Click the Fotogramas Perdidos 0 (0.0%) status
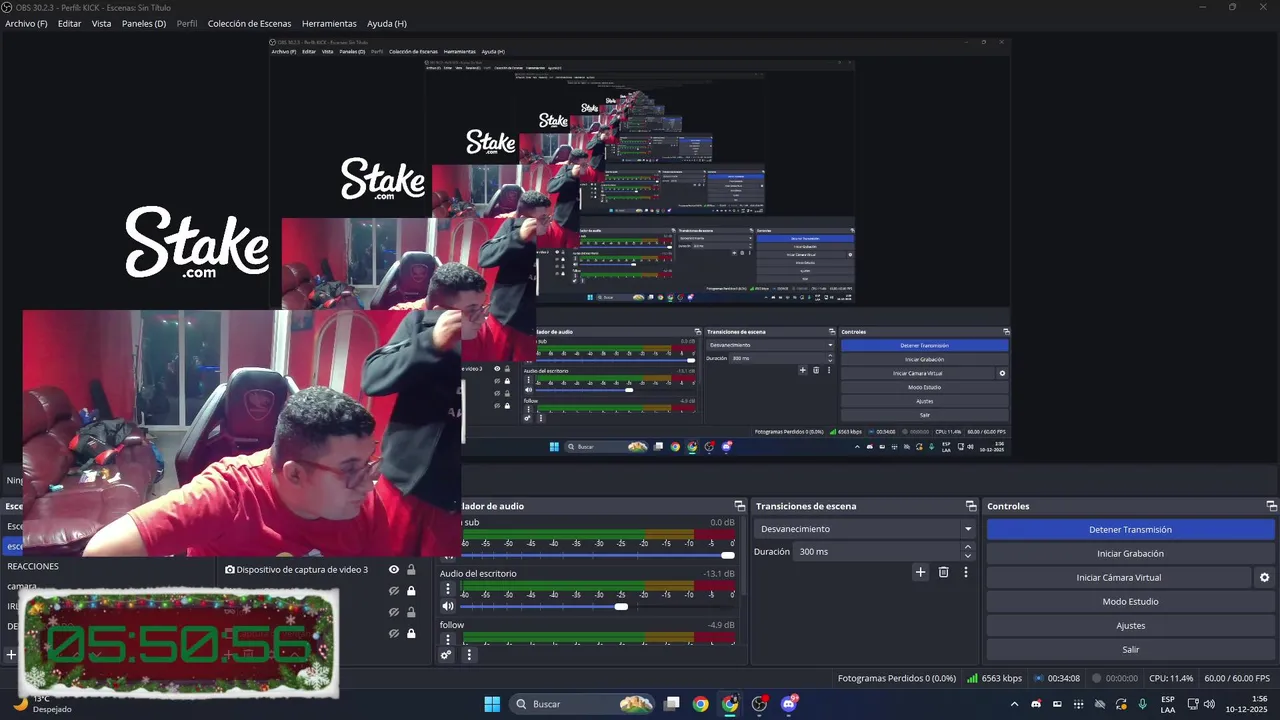This screenshot has width=1280, height=720. pos(897,678)
